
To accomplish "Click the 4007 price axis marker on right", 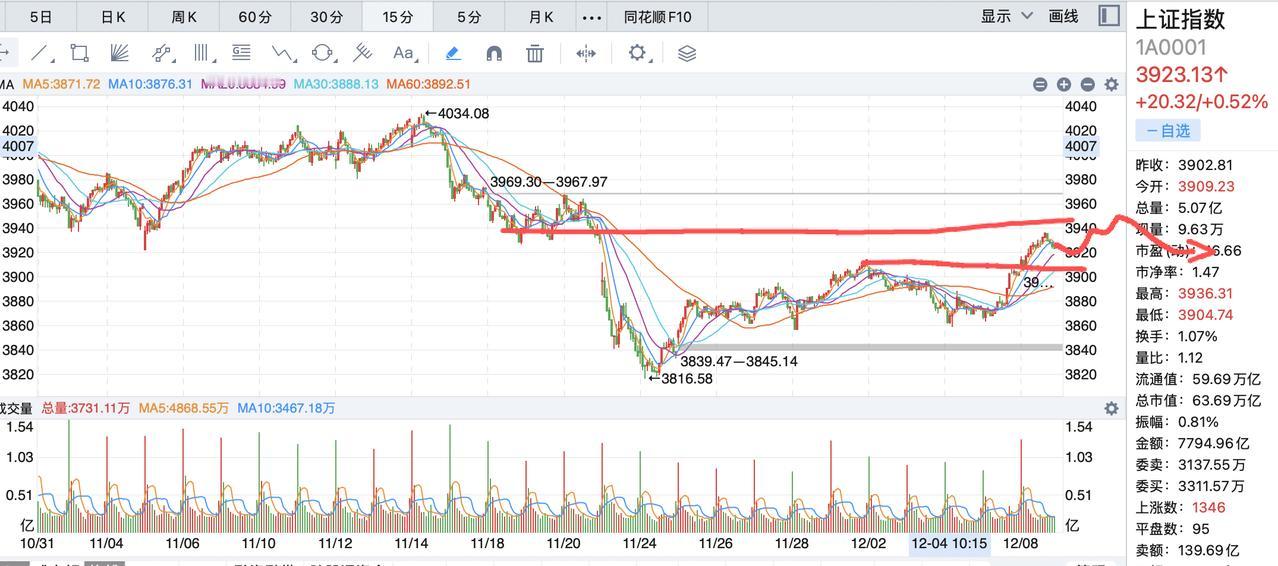I will pyautogui.click(x=1080, y=146).
